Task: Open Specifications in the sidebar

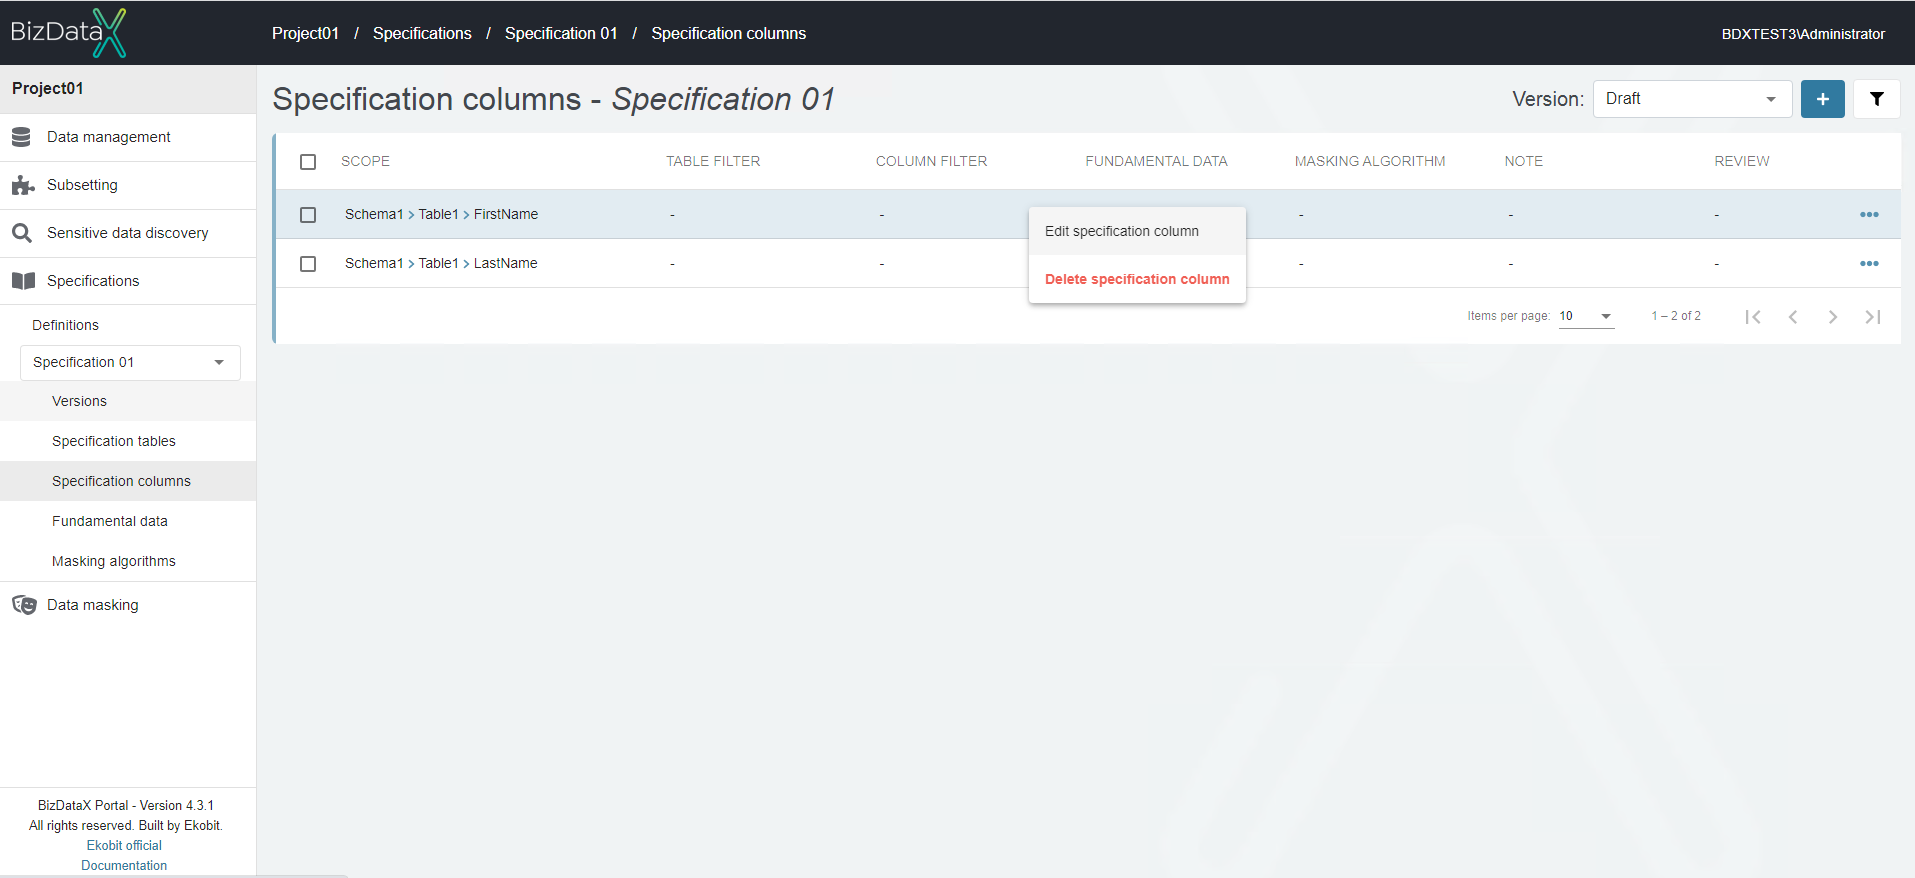Action: [128, 281]
